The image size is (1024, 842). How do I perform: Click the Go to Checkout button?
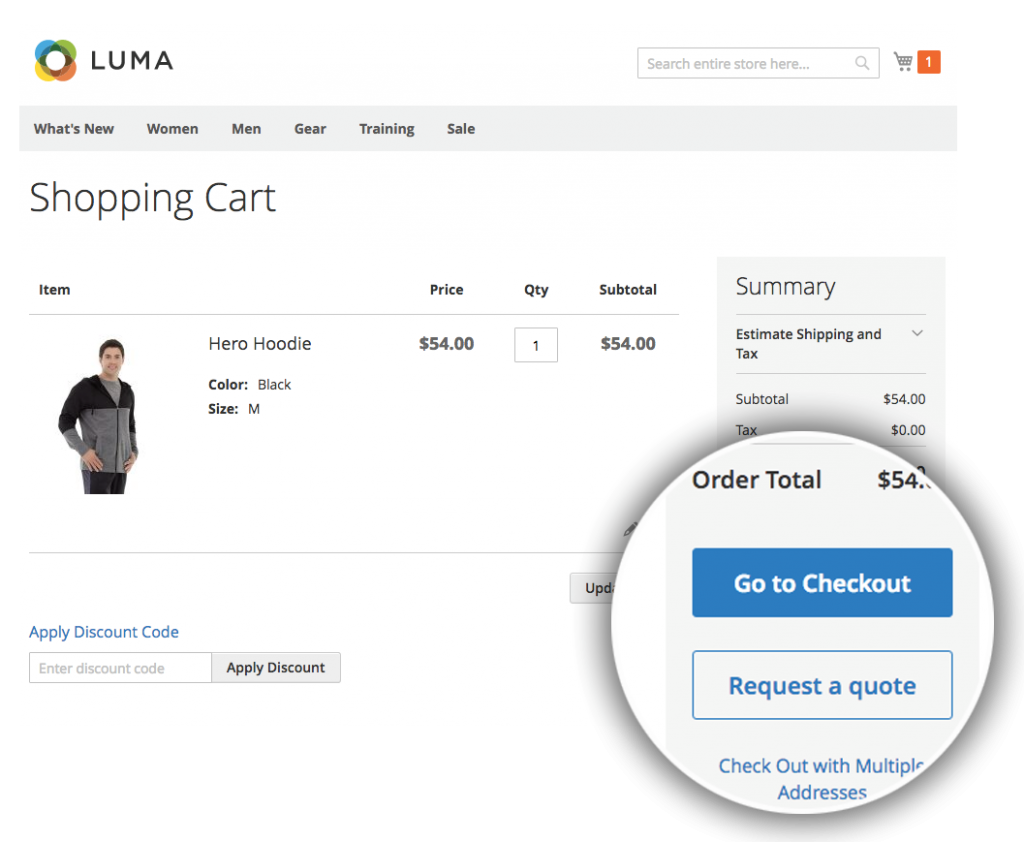click(822, 583)
